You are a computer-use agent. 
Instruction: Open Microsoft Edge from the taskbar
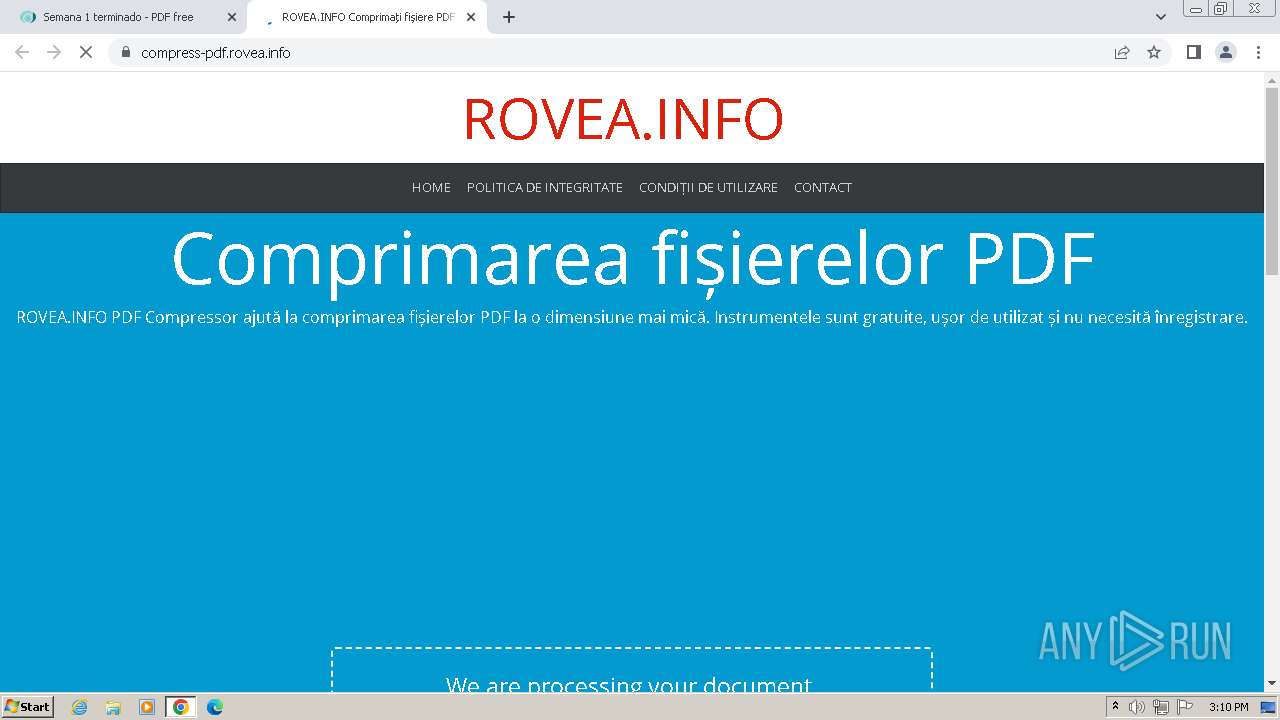click(x=215, y=707)
